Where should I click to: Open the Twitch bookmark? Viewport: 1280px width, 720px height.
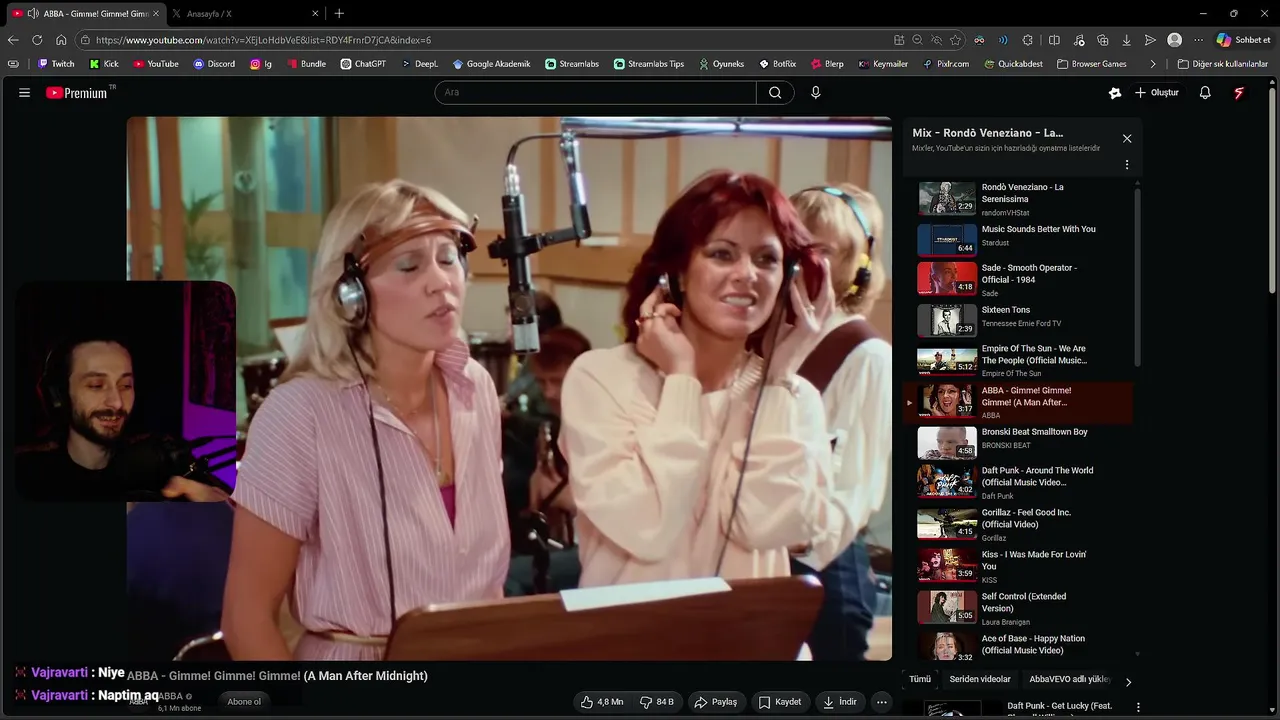point(56,64)
